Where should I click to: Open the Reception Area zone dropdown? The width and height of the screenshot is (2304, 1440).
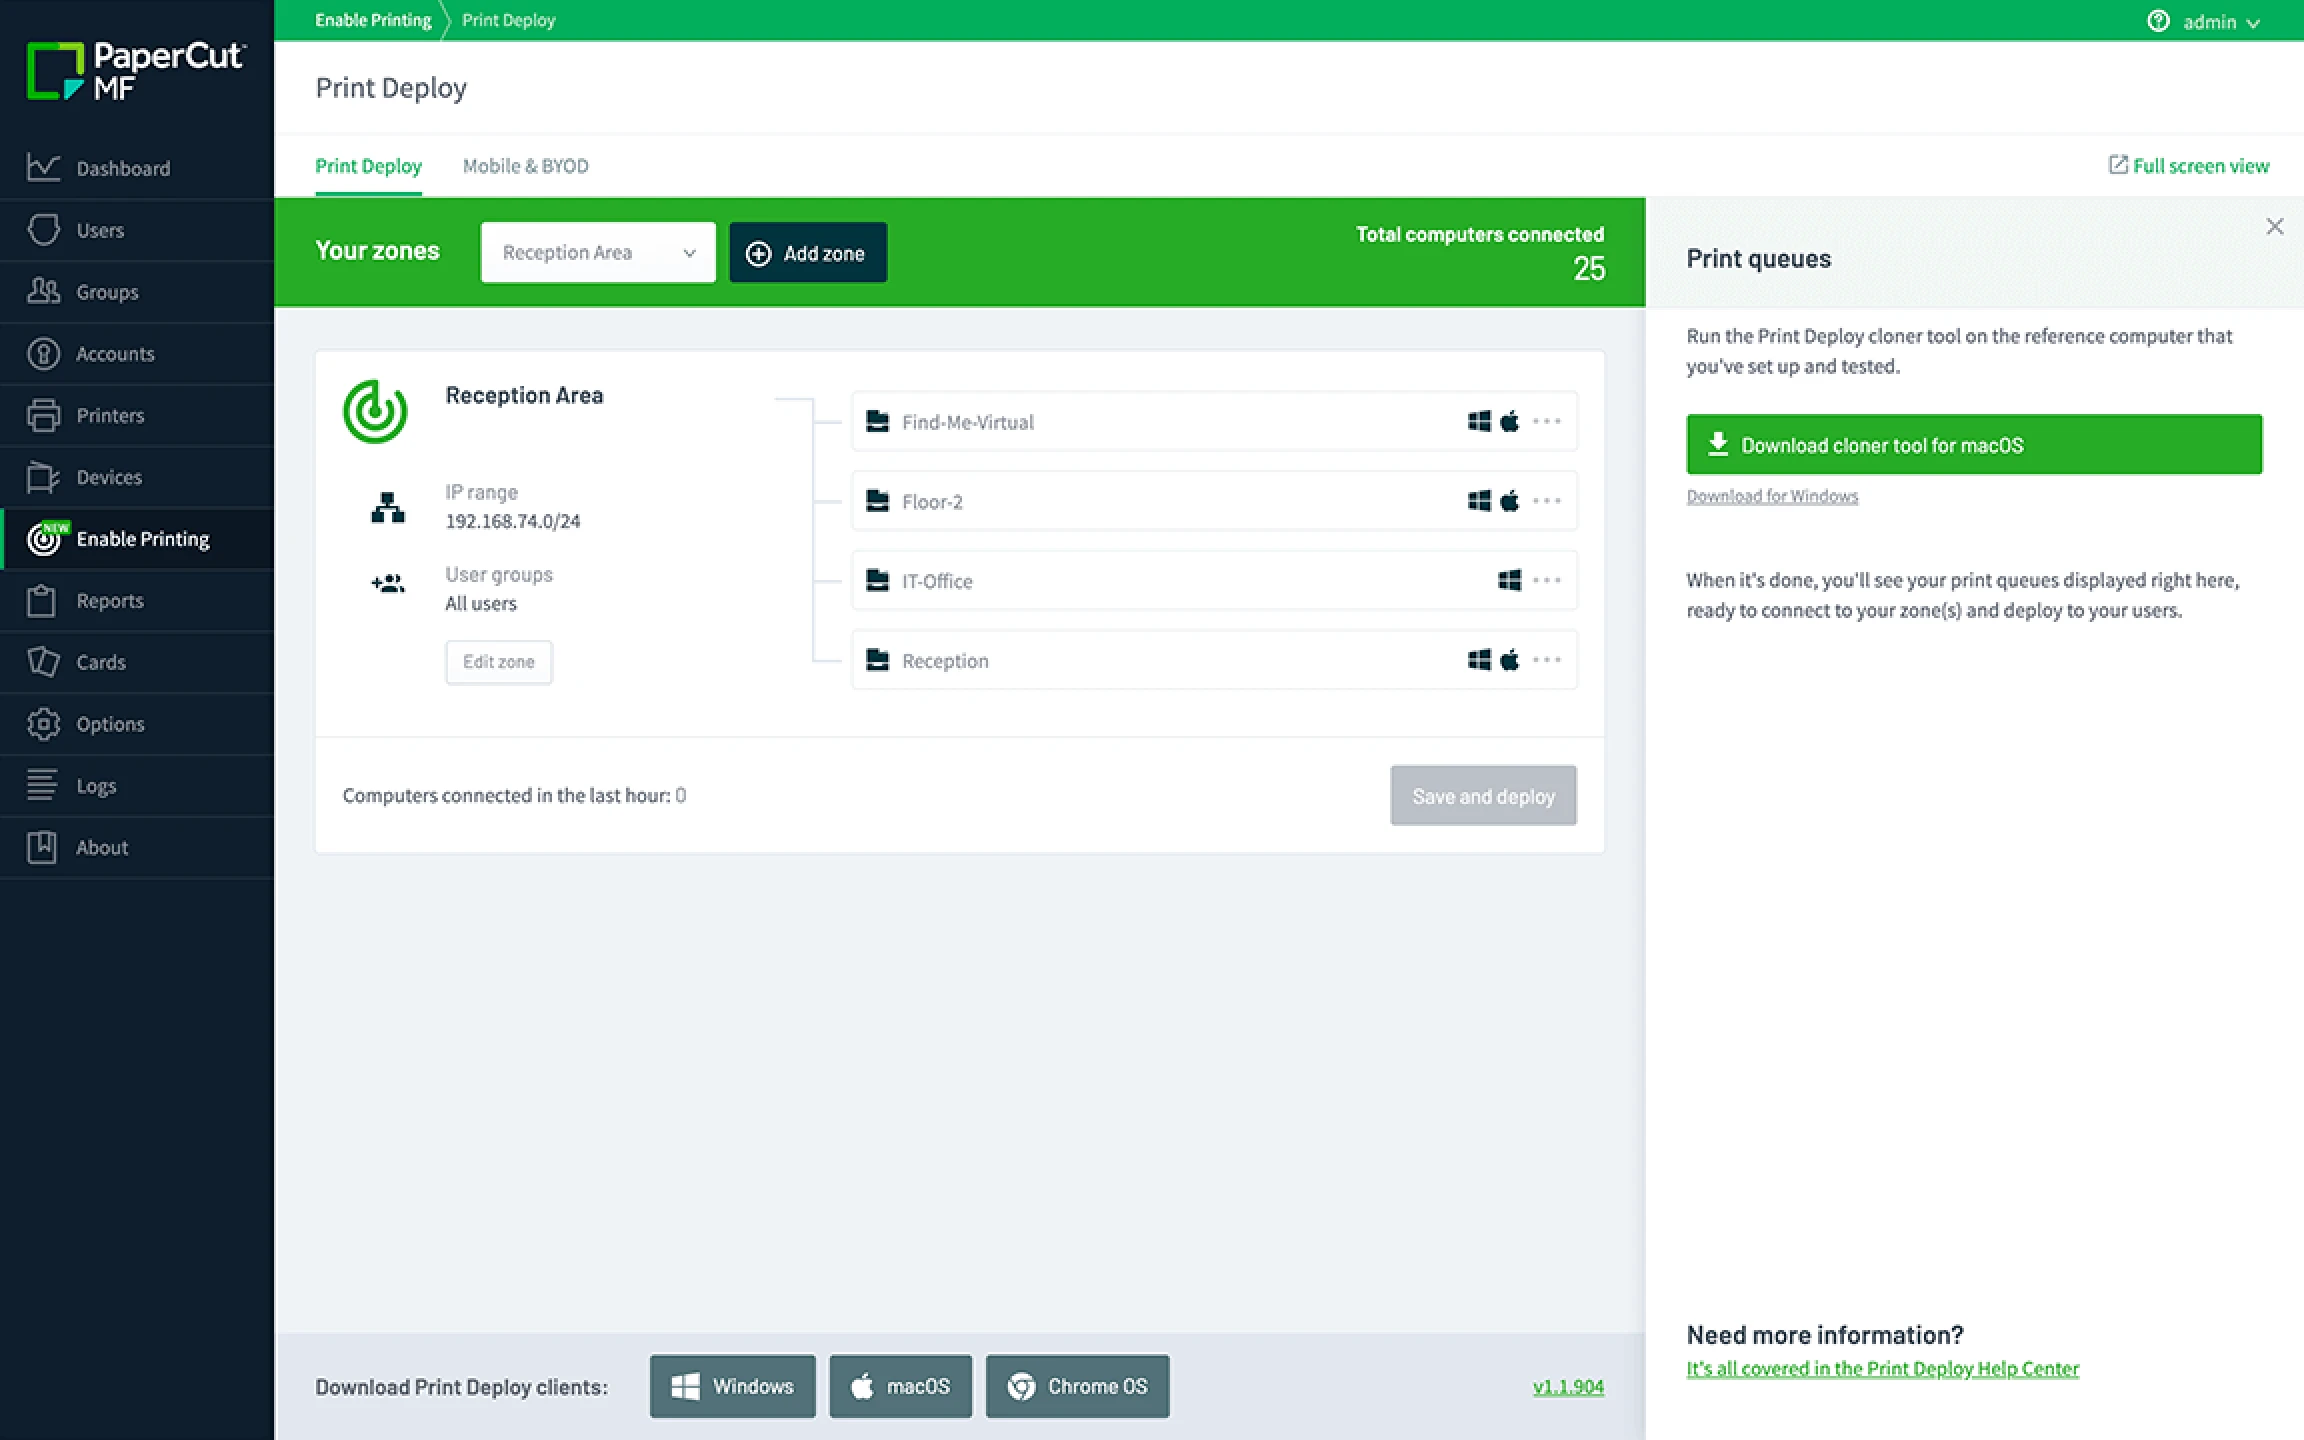coord(598,253)
